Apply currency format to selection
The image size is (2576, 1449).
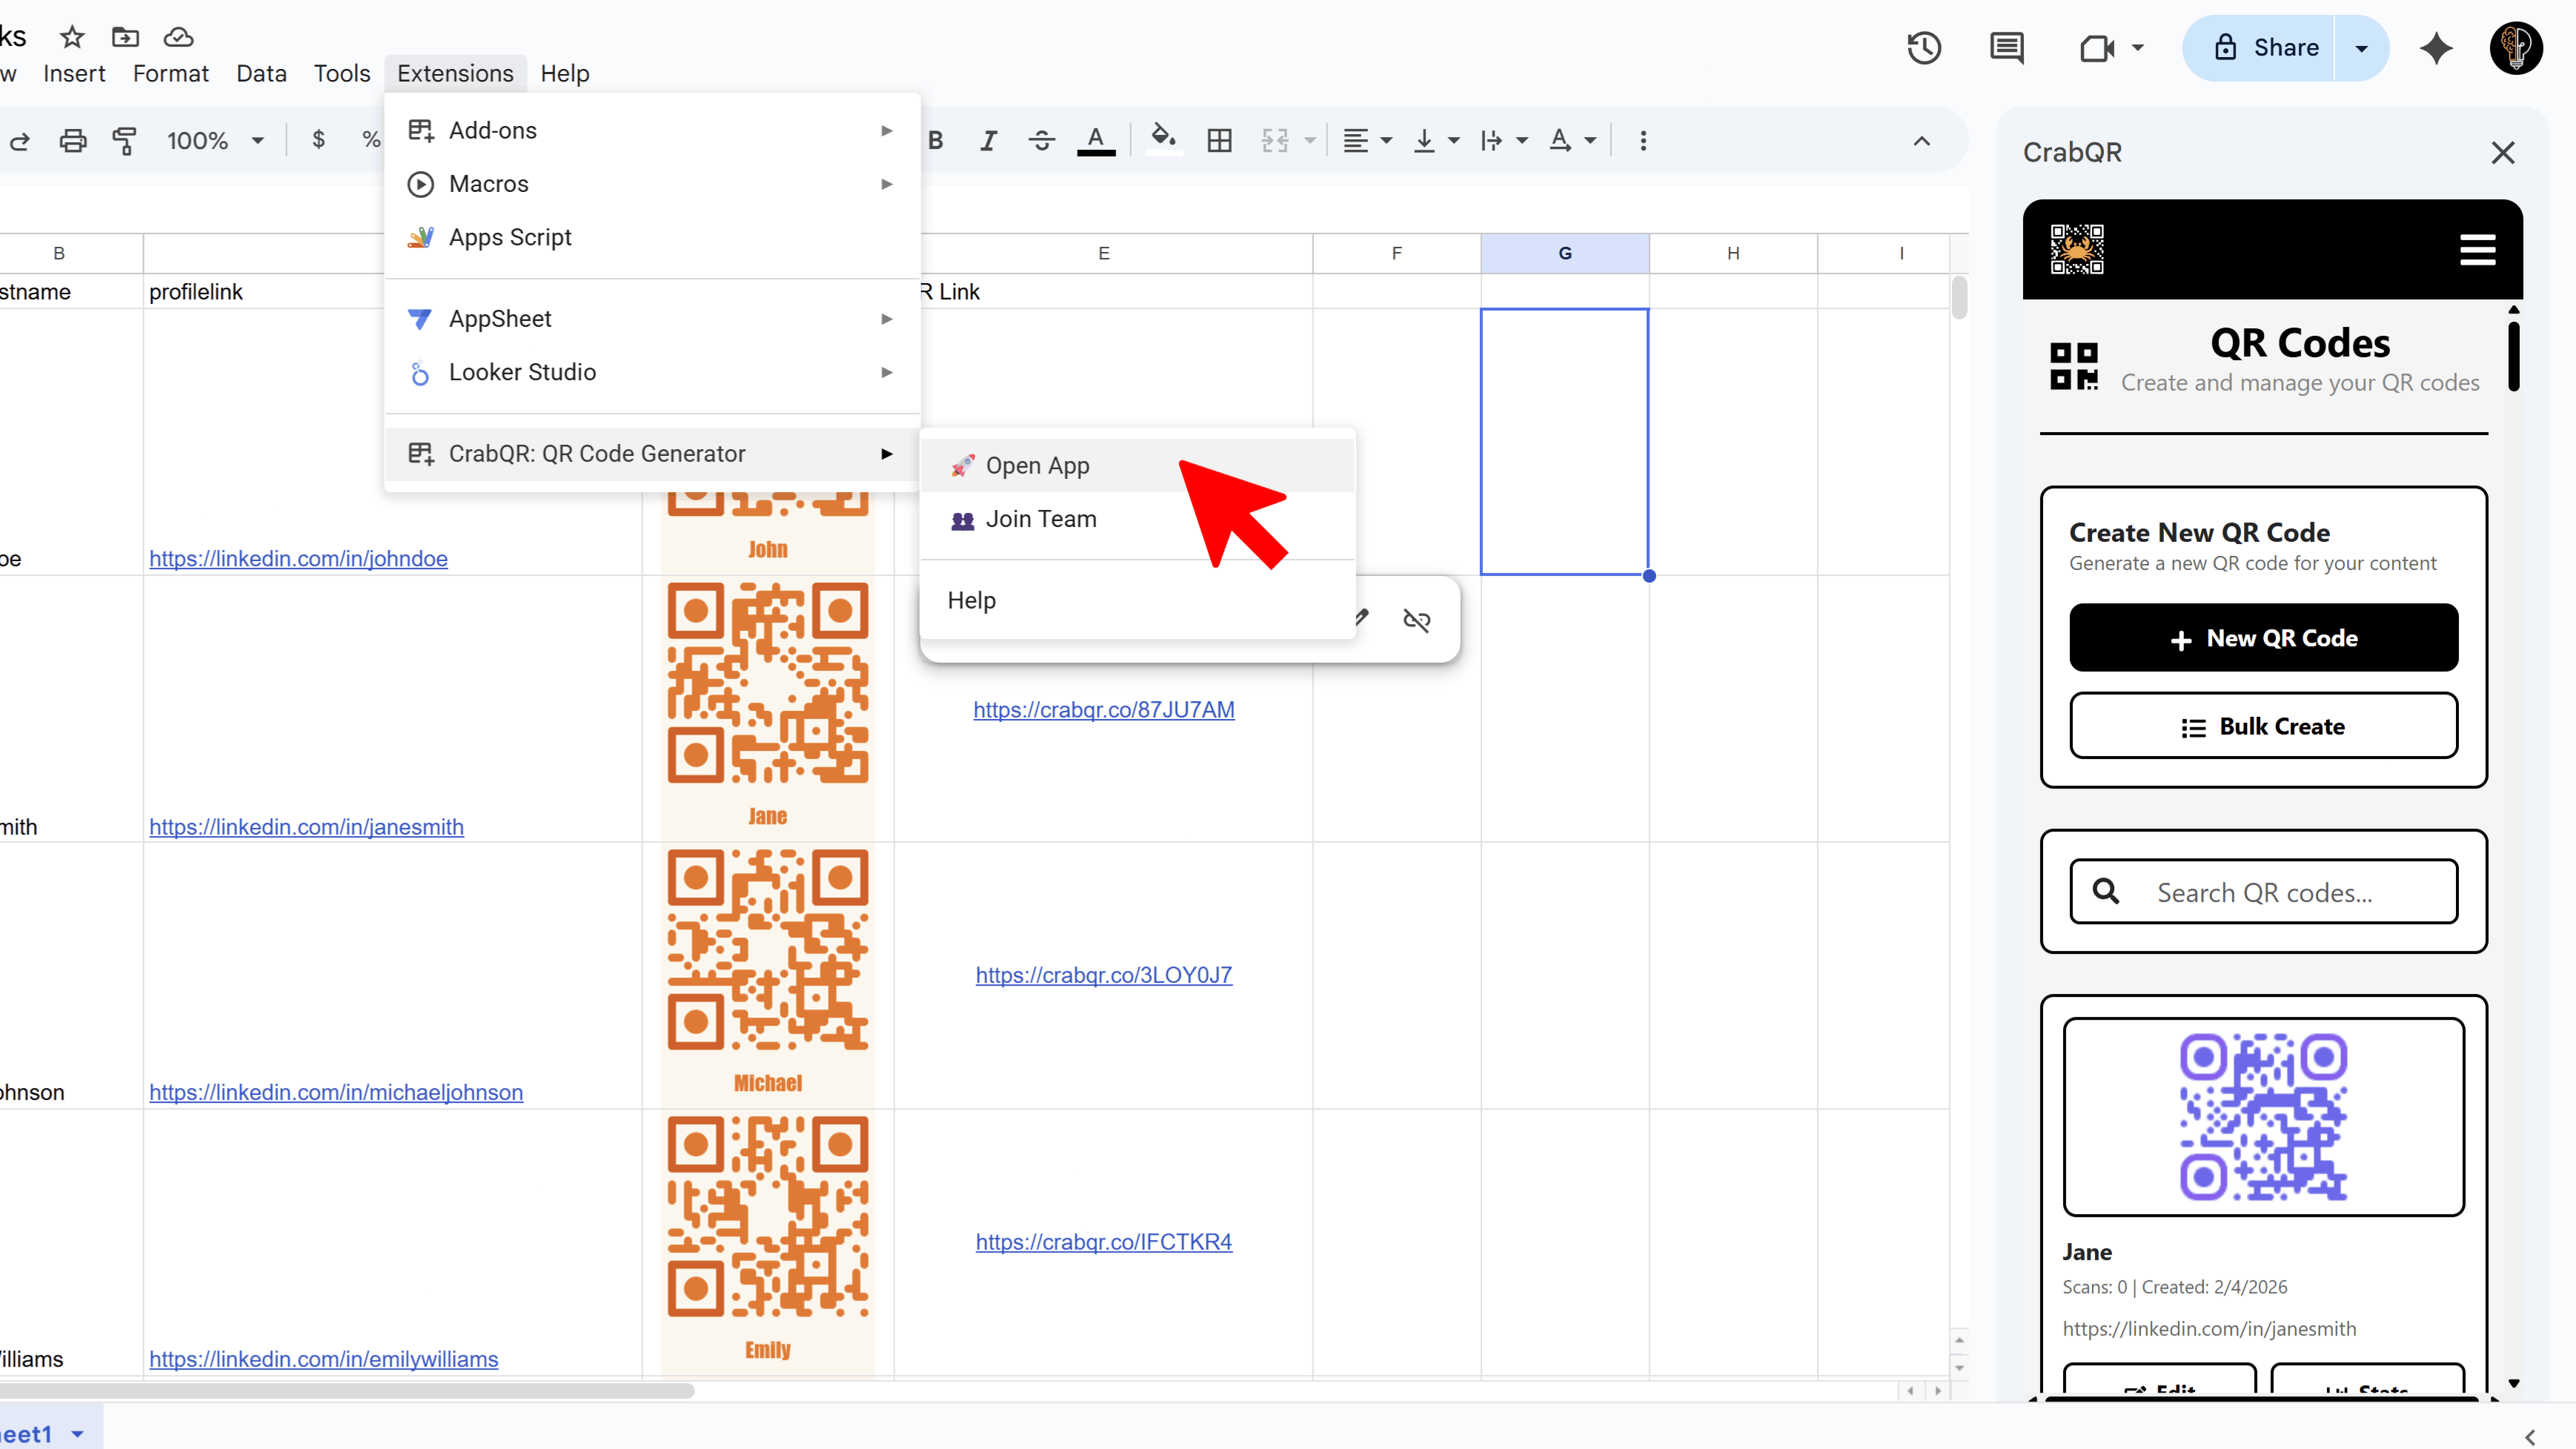318,140
